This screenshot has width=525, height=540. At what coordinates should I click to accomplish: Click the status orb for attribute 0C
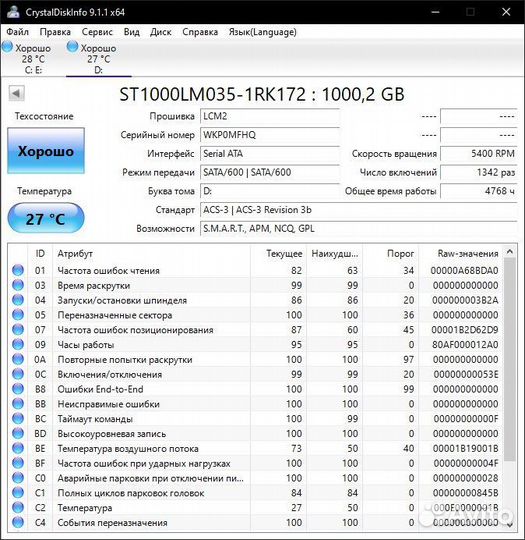(18, 374)
